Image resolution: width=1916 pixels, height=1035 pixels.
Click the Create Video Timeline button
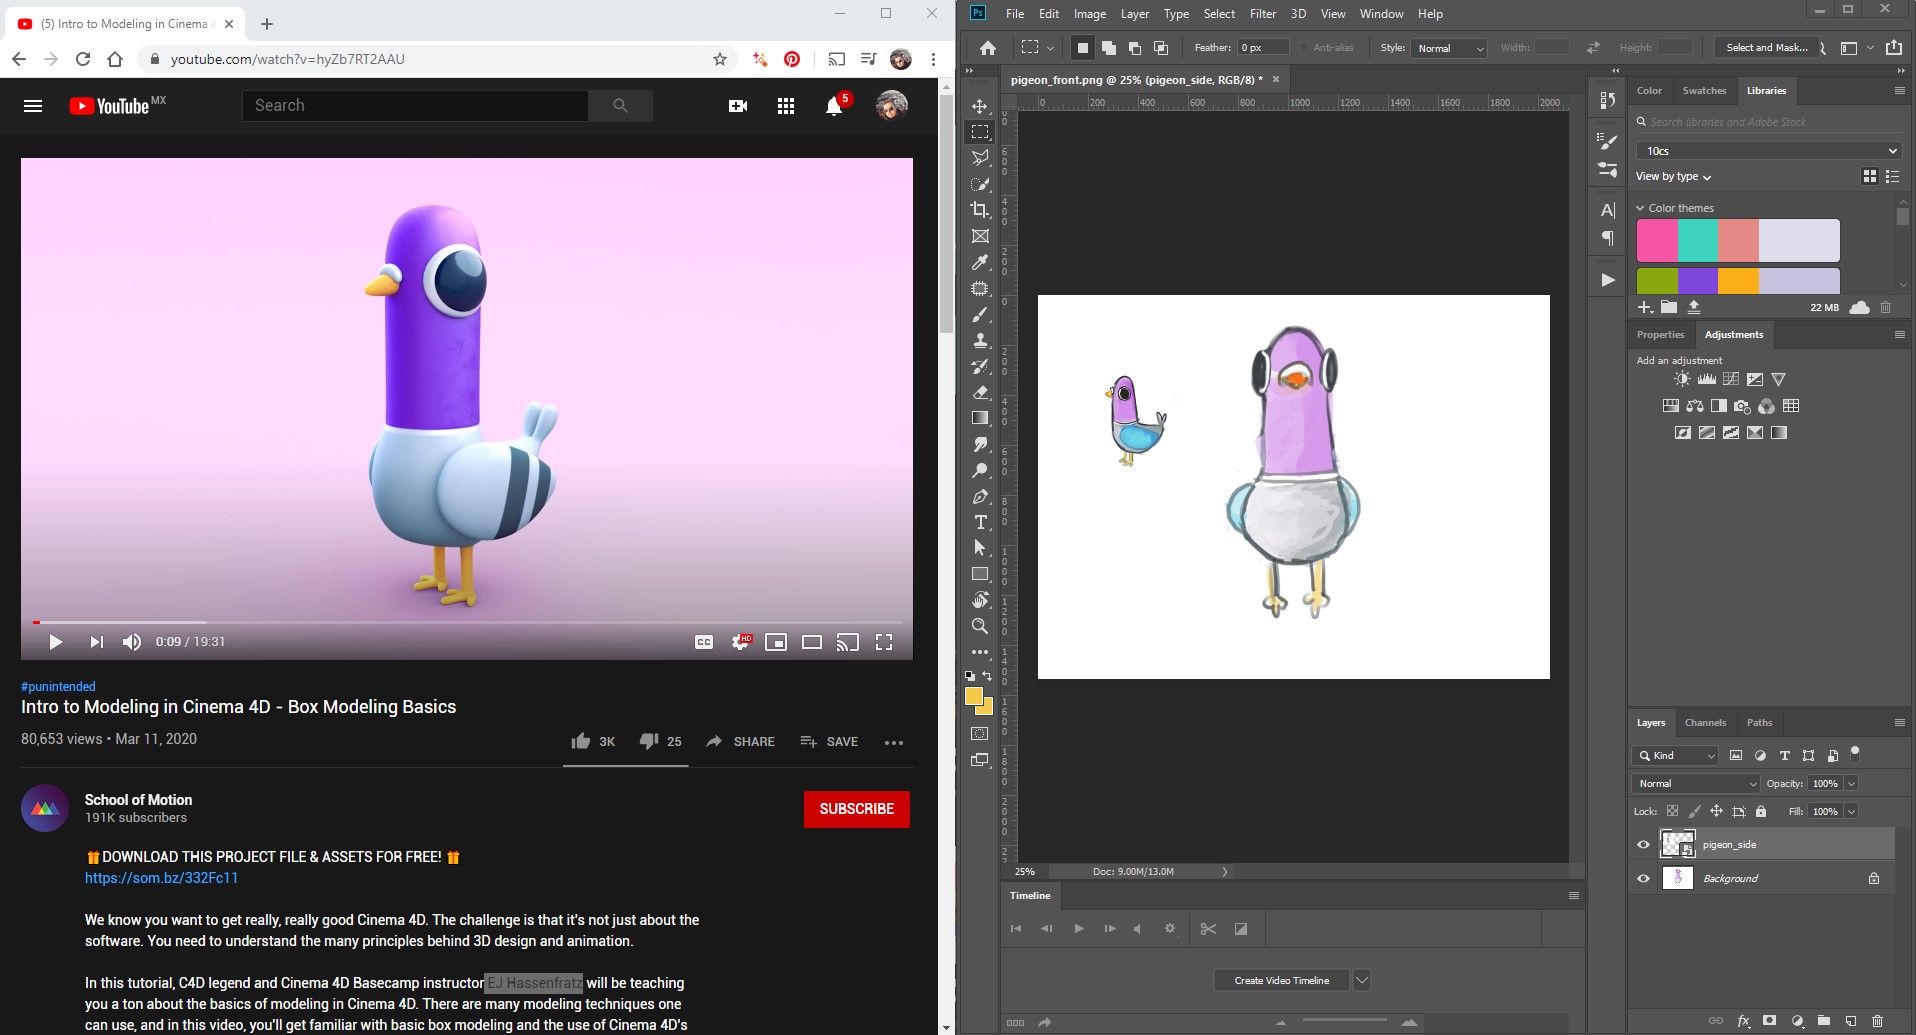1282,981
